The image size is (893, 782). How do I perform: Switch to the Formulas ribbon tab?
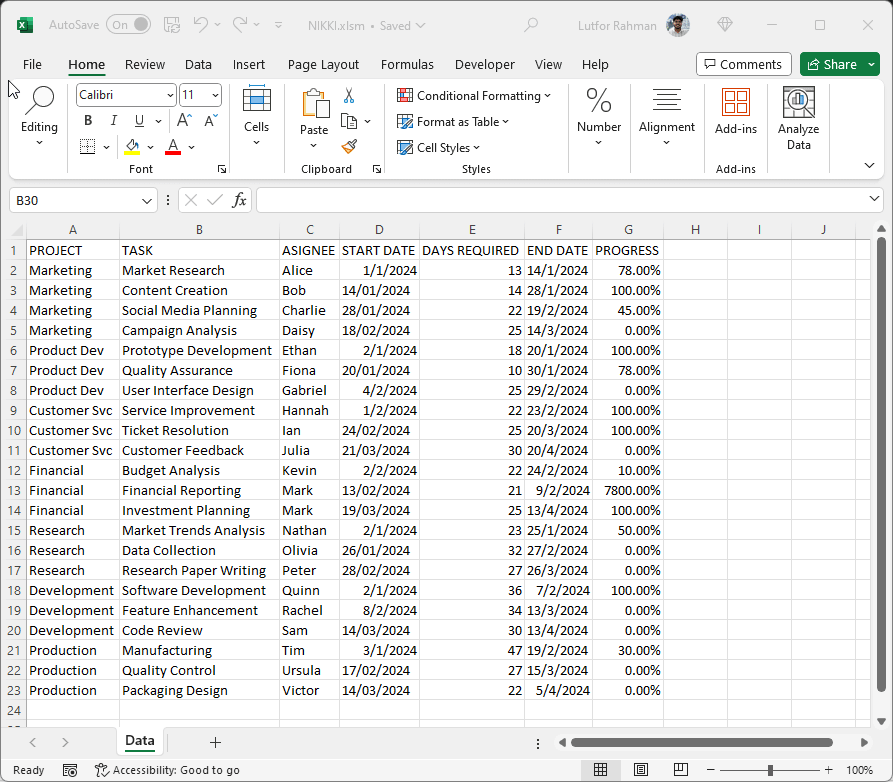click(x=407, y=64)
